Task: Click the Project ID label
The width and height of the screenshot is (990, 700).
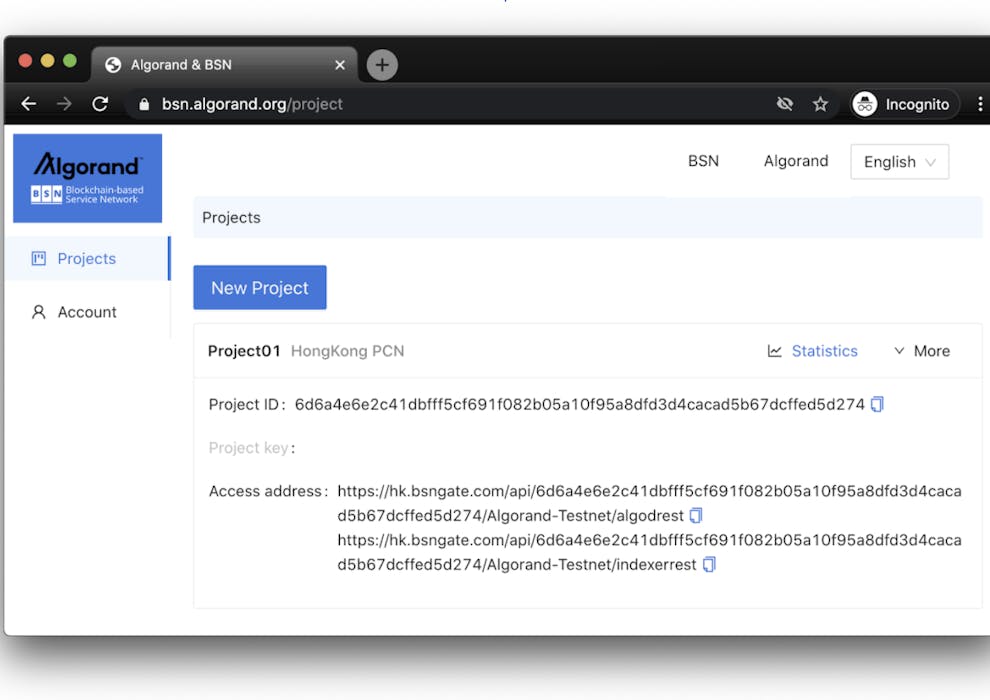Action: click(244, 404)
